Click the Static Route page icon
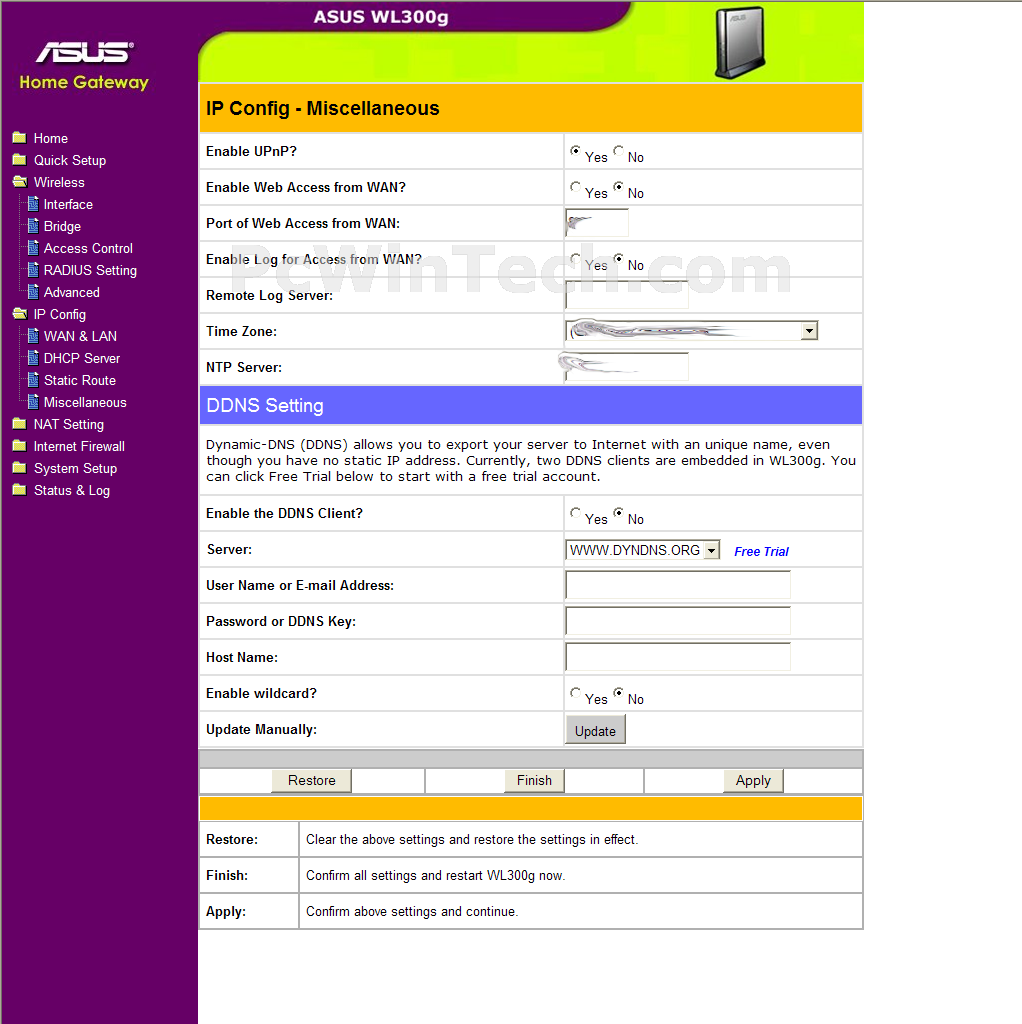Viewport: 1022px width, 1024px height. pos(33,380)
